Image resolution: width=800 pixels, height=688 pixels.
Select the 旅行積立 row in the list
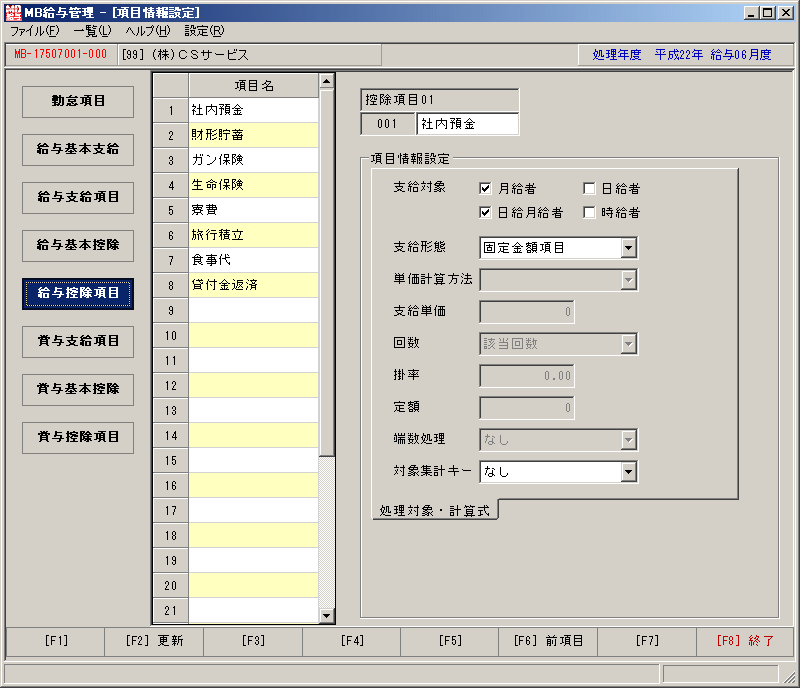point(254,235)
